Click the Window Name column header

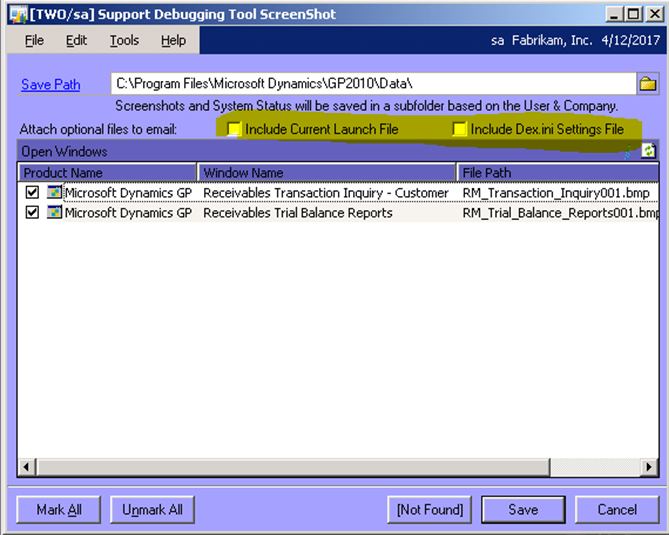pos(326,173)
